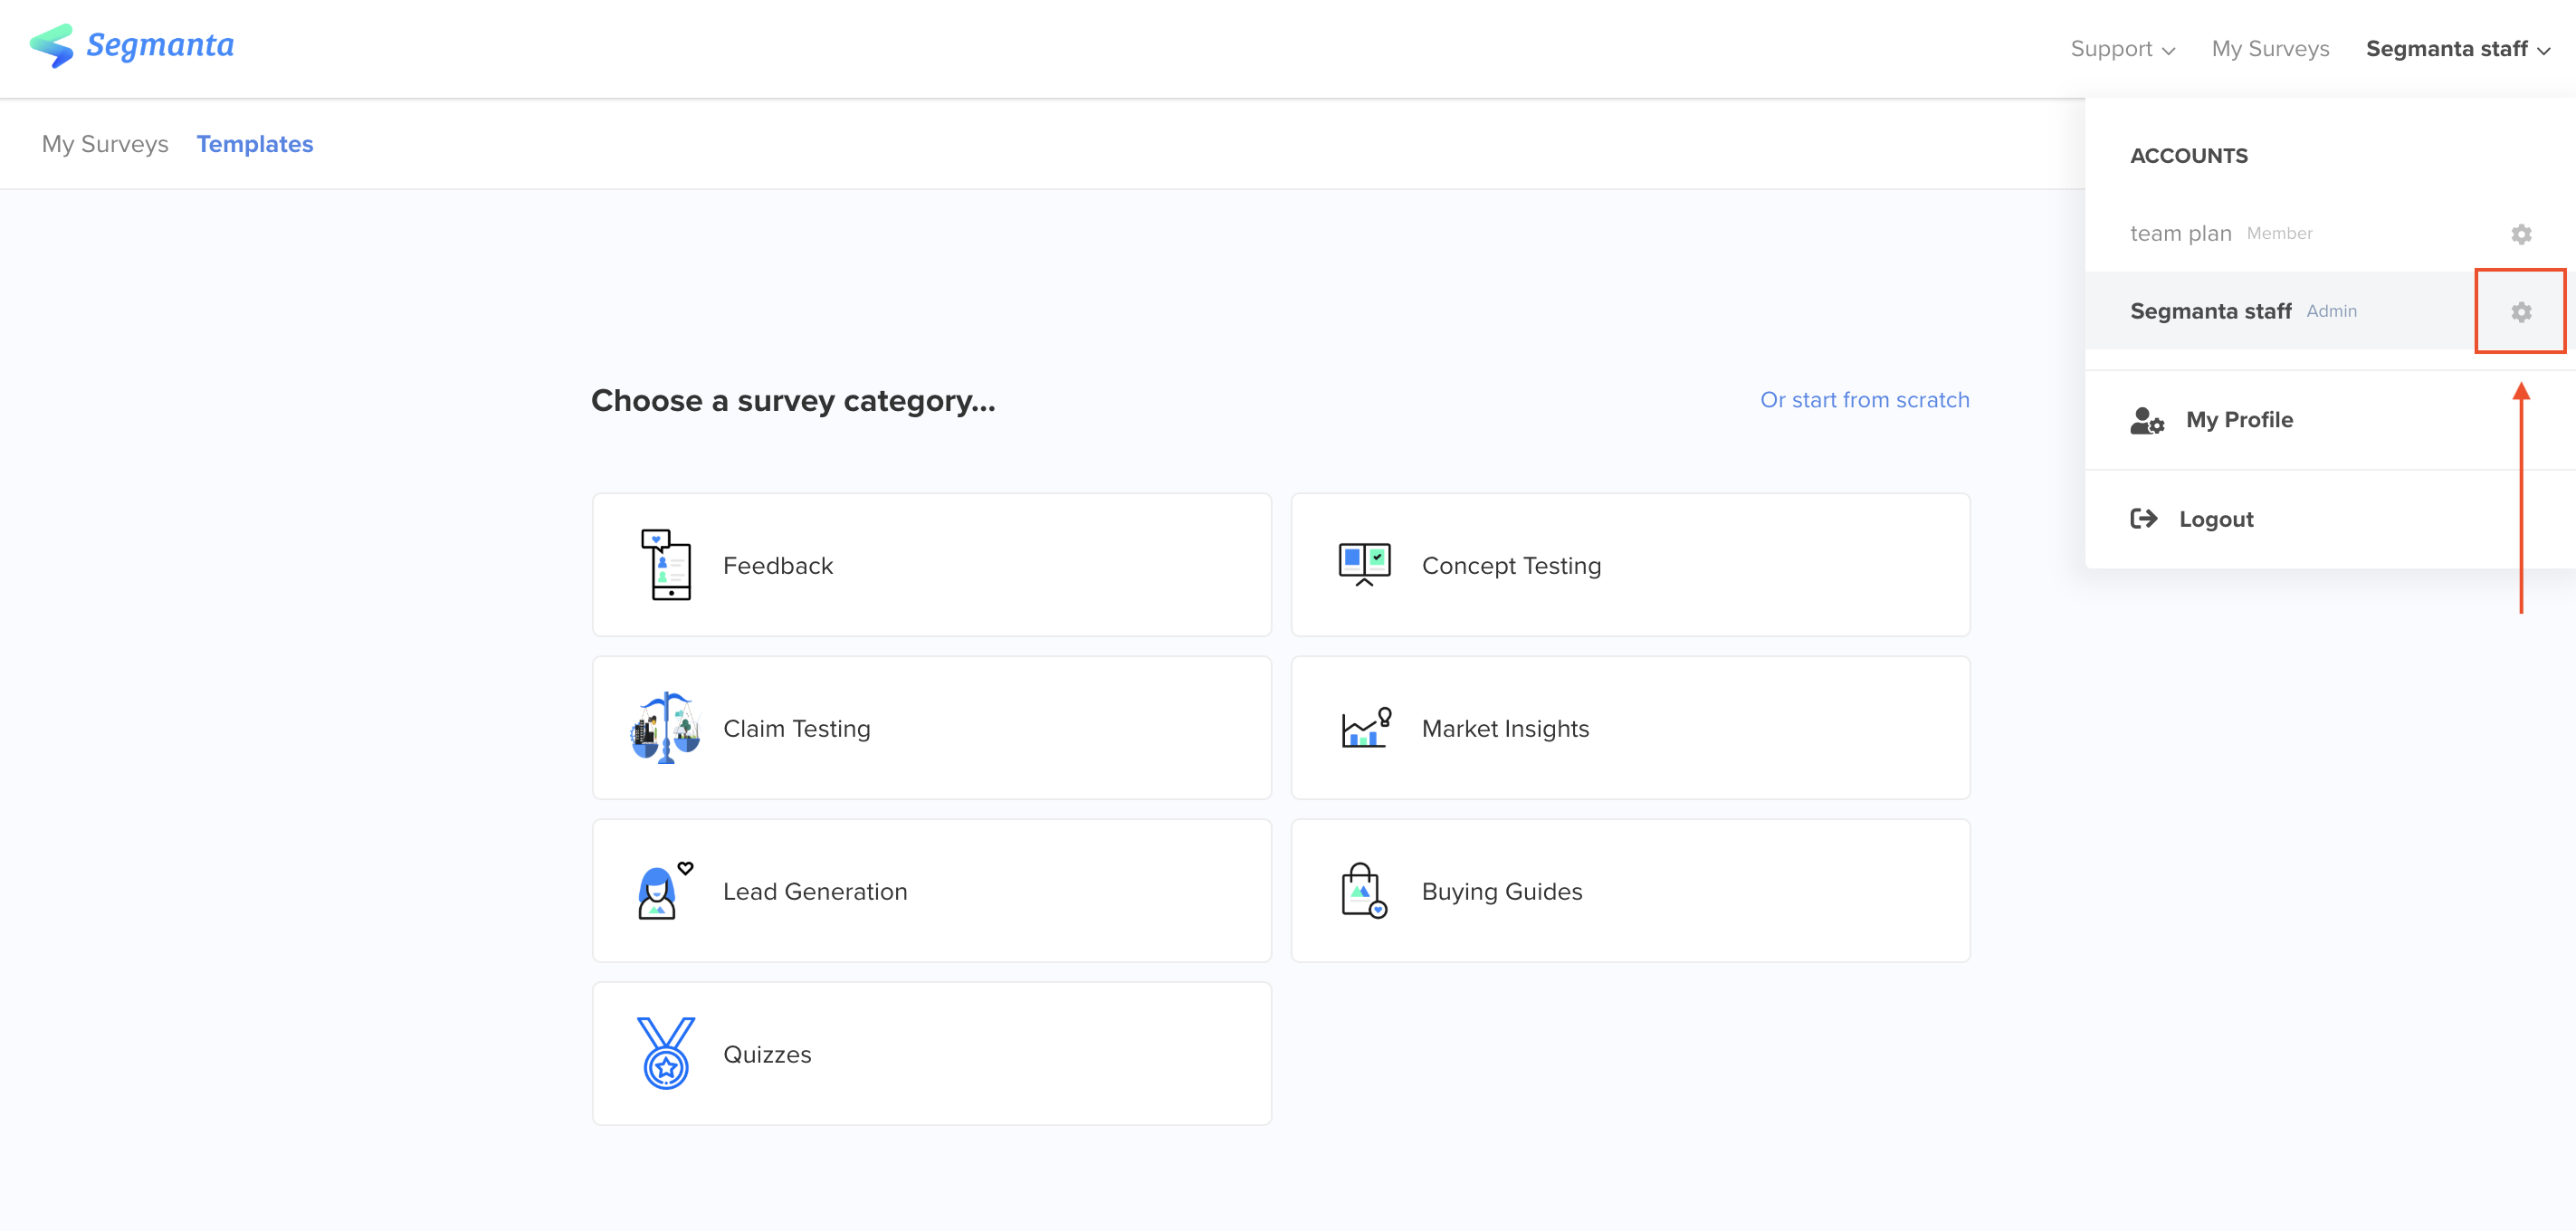
Task: Switch to the My Surveys tab
Action: tap(105, 144)
